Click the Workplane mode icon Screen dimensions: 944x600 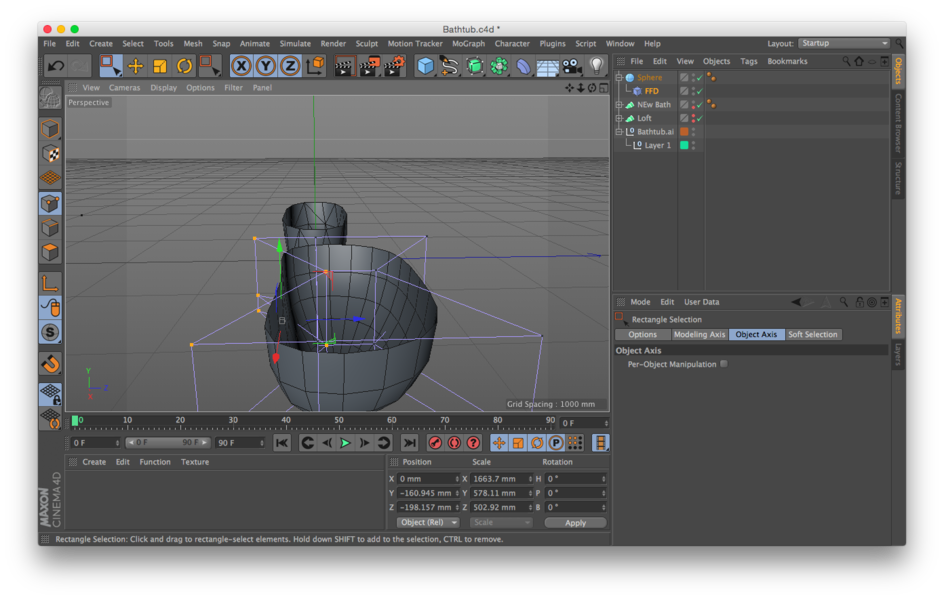tap(51, 178)
